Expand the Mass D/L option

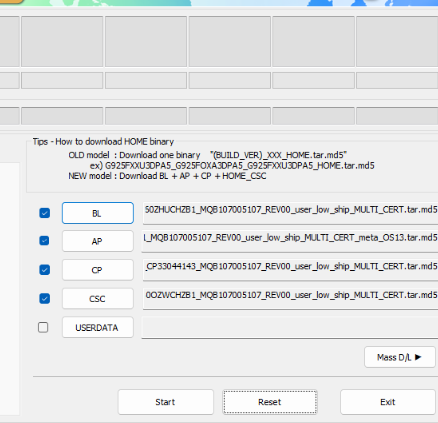coord(400,357)
